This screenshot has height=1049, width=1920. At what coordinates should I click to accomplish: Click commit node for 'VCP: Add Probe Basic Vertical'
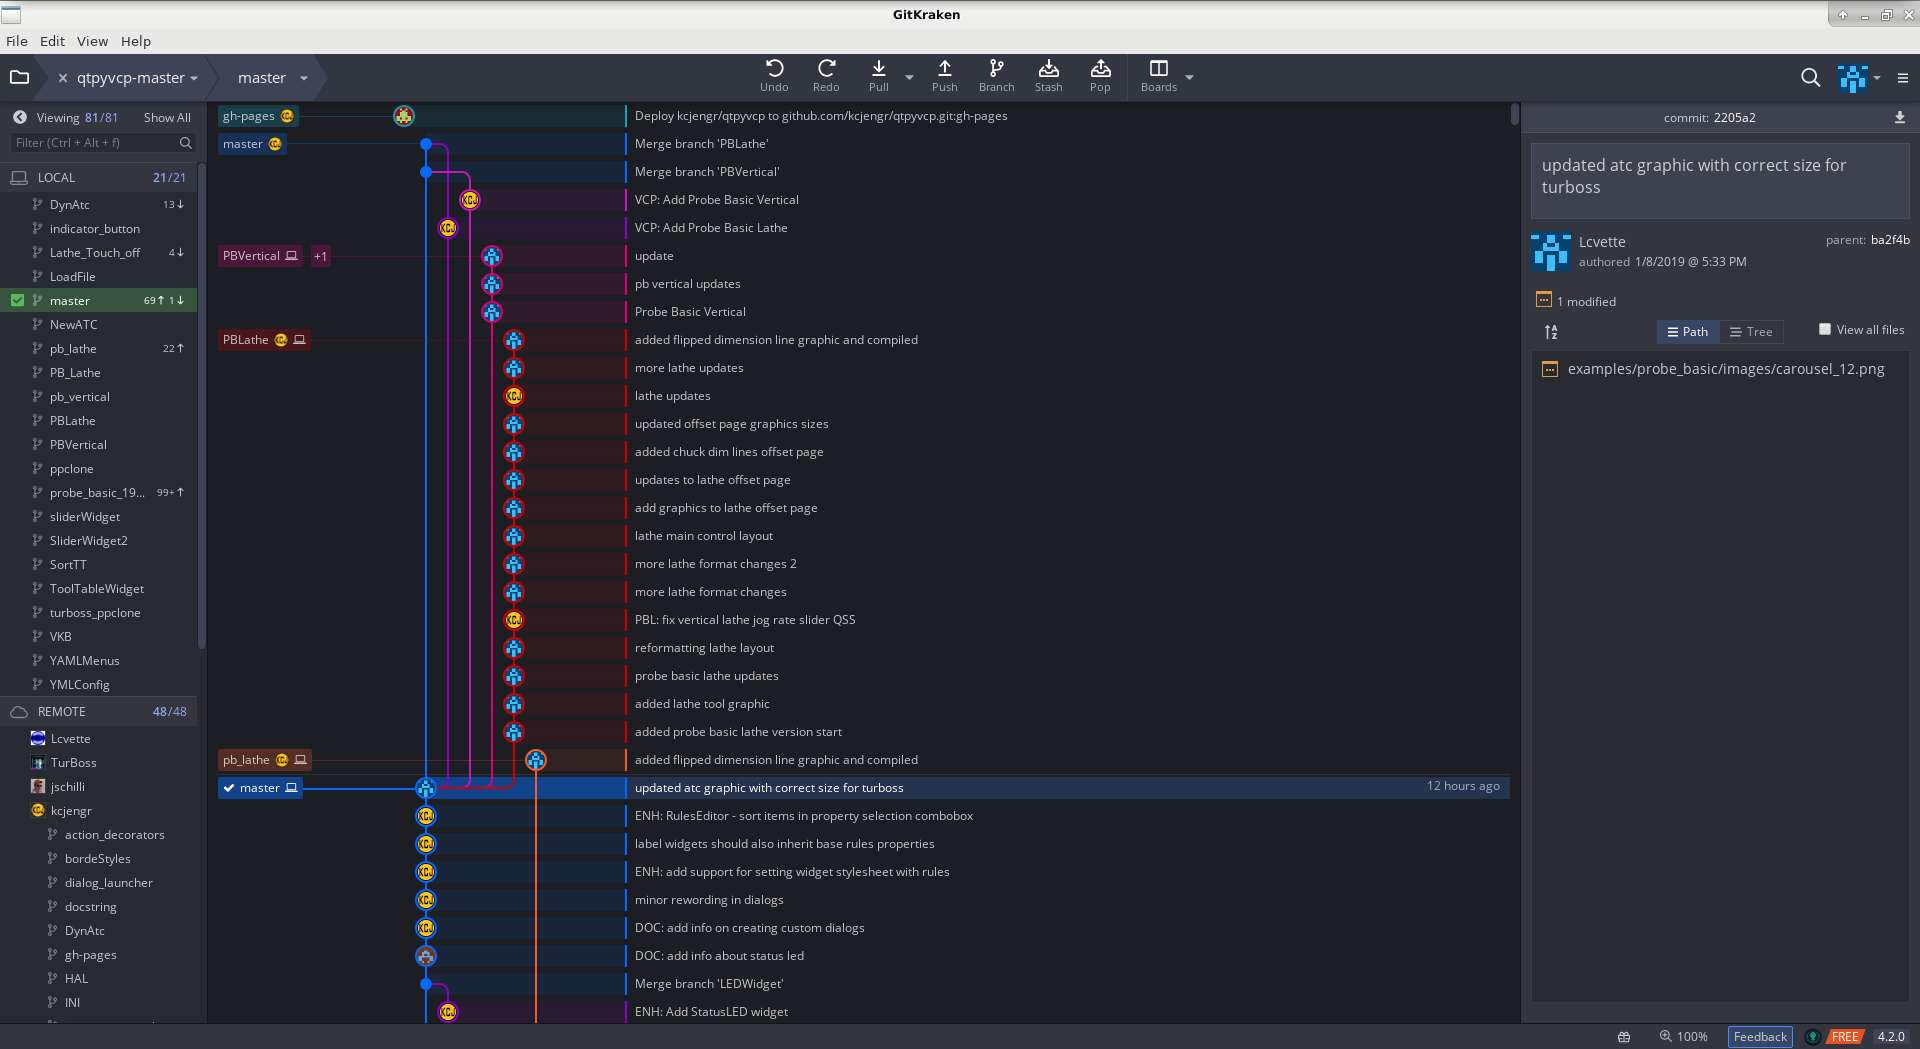(x=470, y=200)
